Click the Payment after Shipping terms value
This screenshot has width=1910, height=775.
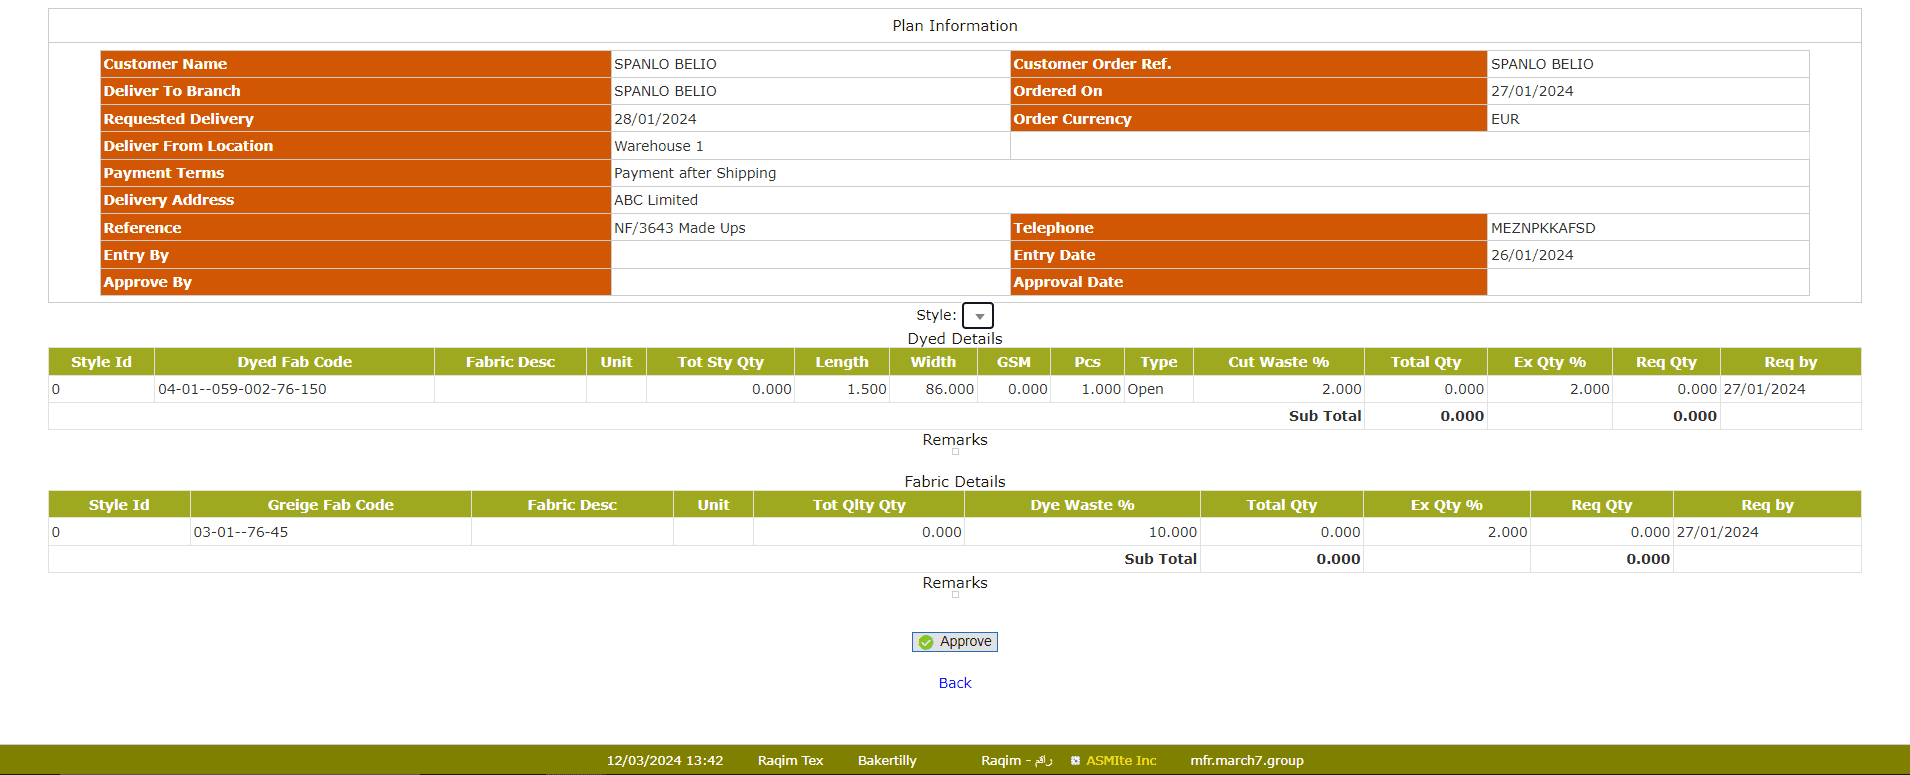pyautogui.click(x=694, y=173)
